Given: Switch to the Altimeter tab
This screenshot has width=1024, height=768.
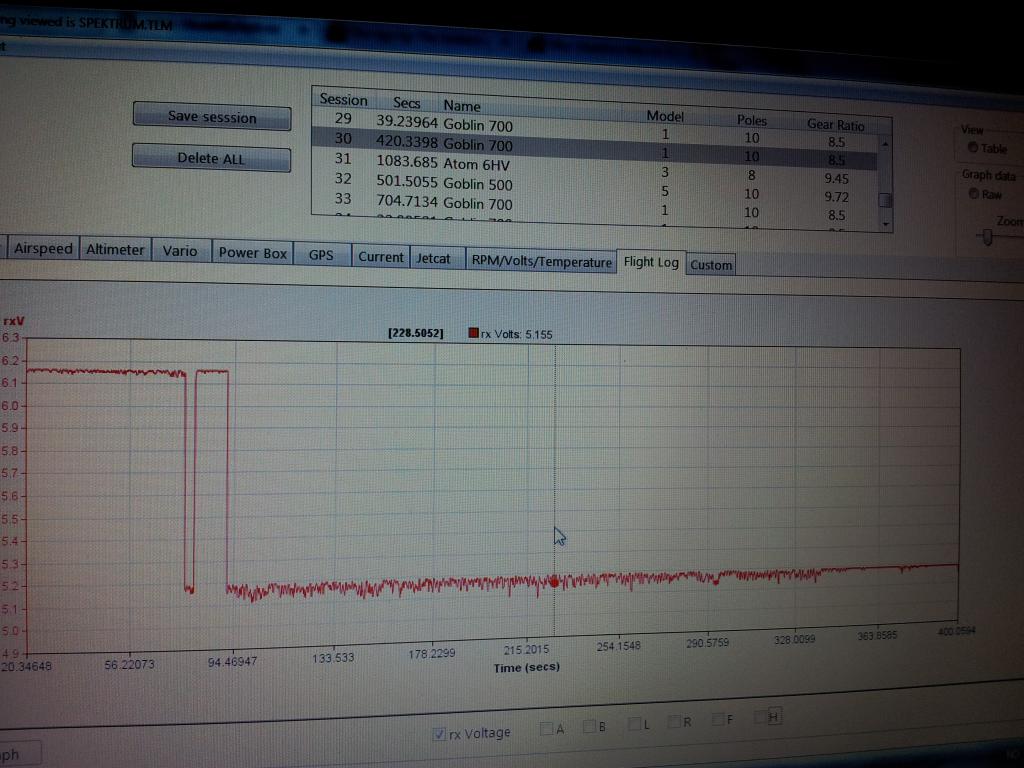Looking at the screenshot, I should (115, 250).
